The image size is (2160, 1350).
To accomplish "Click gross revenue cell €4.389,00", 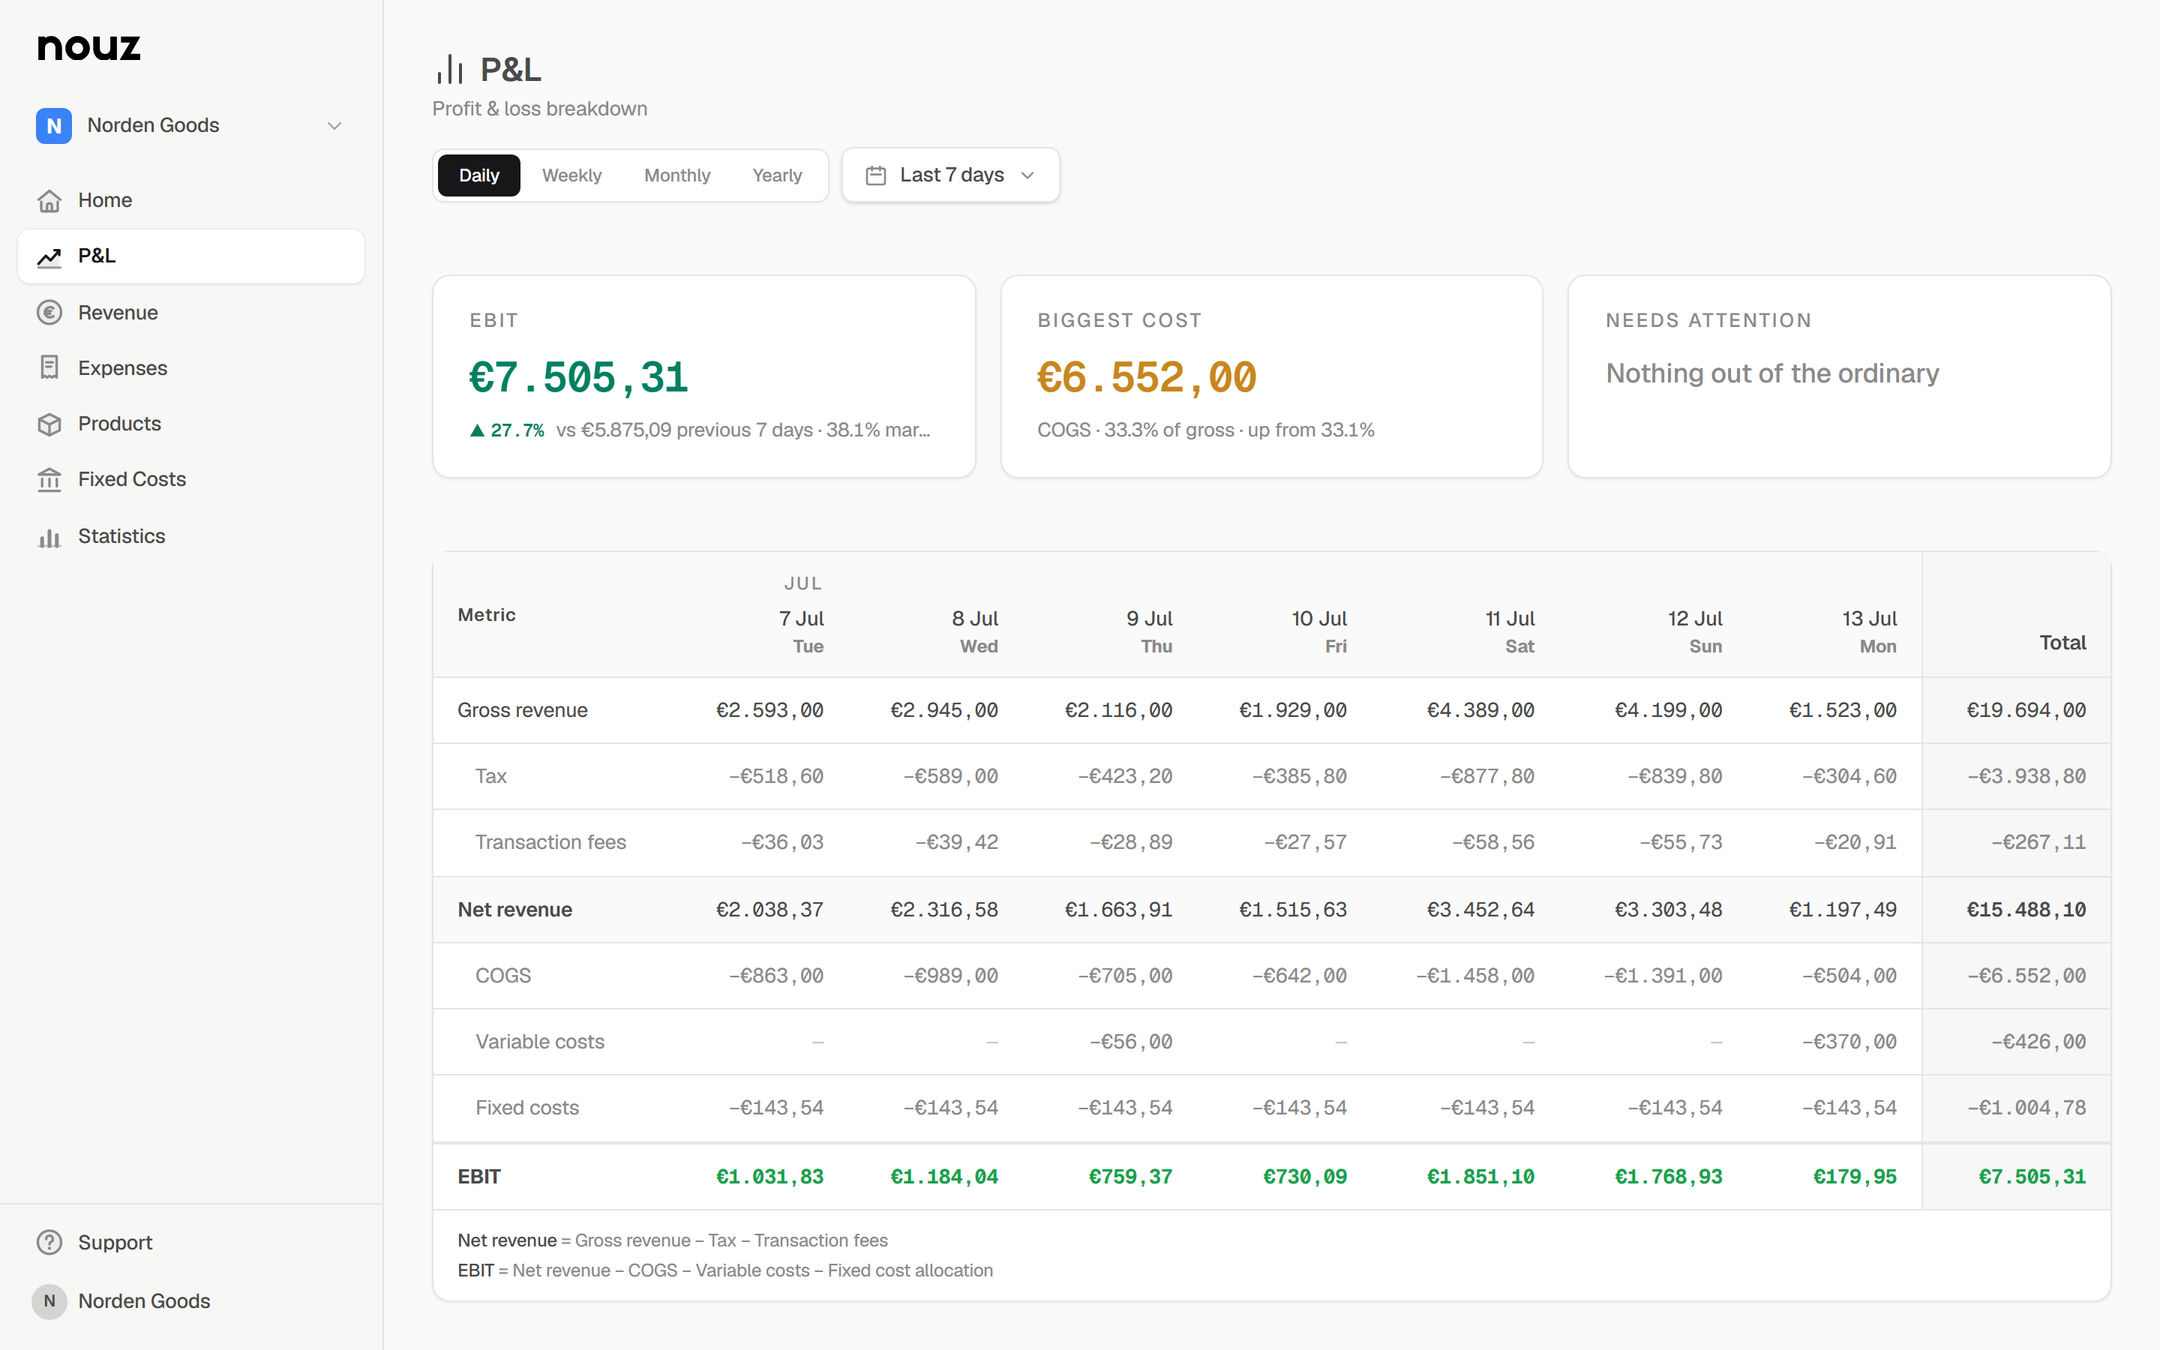I will click(x=1480, y=711).
